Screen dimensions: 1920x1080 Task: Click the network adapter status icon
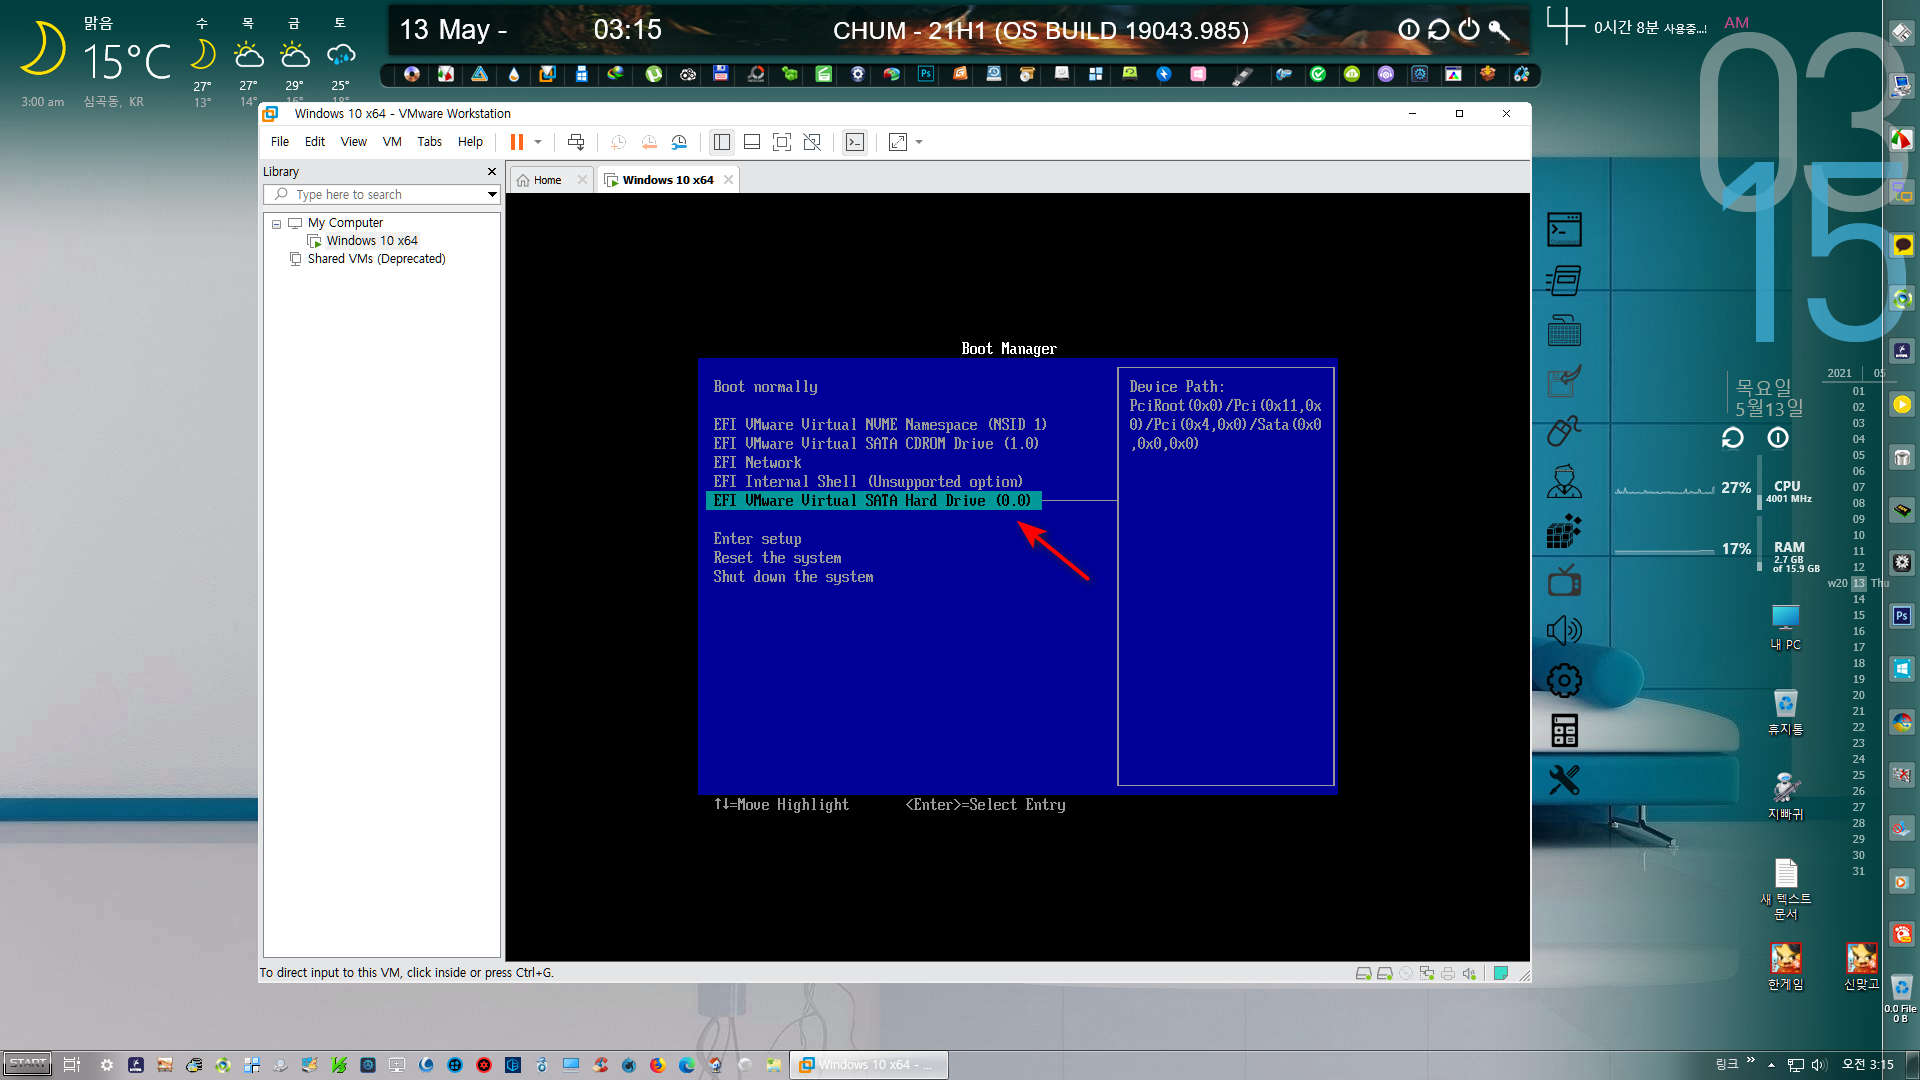click(1426, 974)
